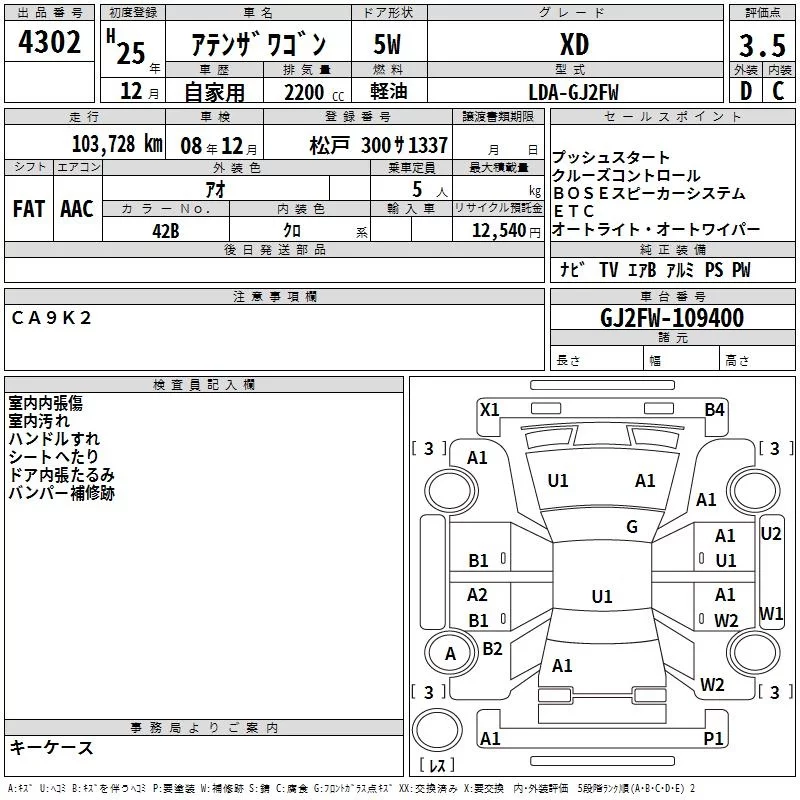Select the G windshield mark on the diagram

(631, 527)
